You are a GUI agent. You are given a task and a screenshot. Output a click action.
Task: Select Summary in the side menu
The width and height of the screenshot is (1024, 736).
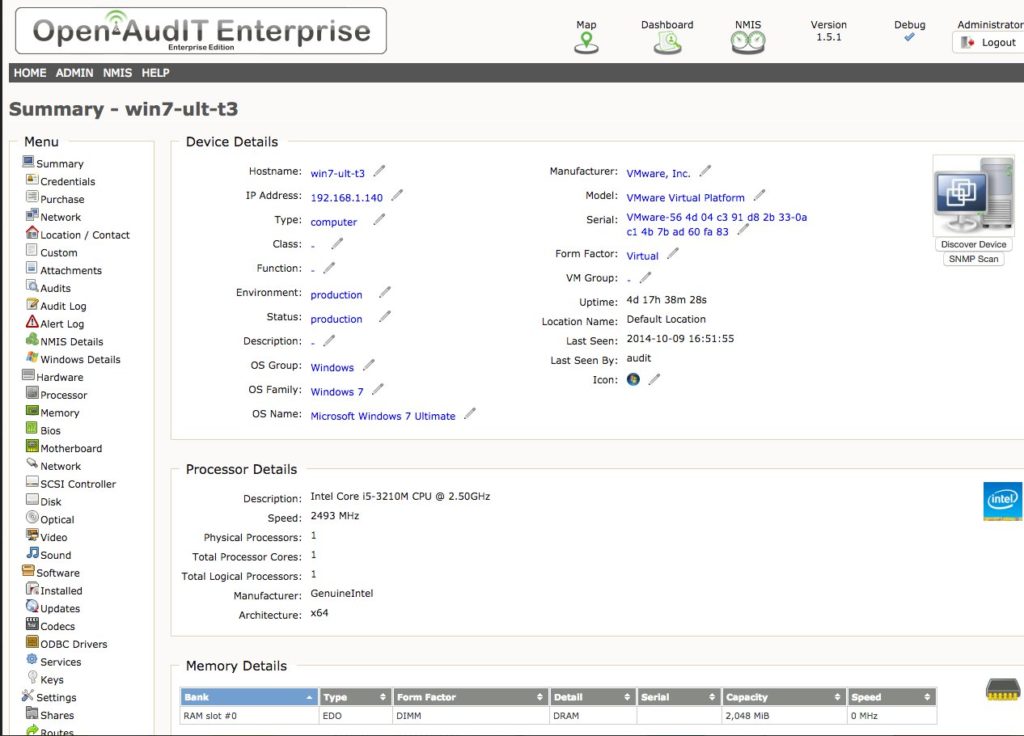(59, 163)
